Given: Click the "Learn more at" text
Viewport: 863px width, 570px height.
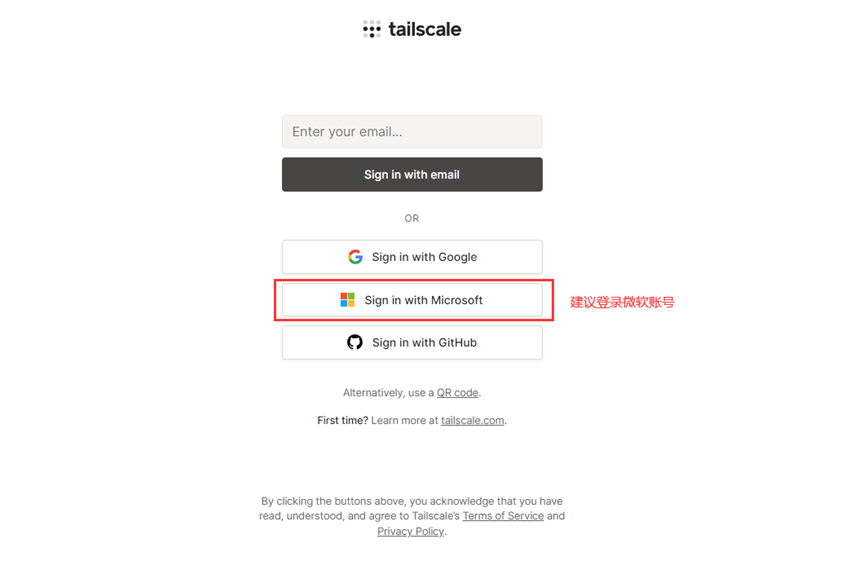Looking at the screenshot, I should point(405,420).
